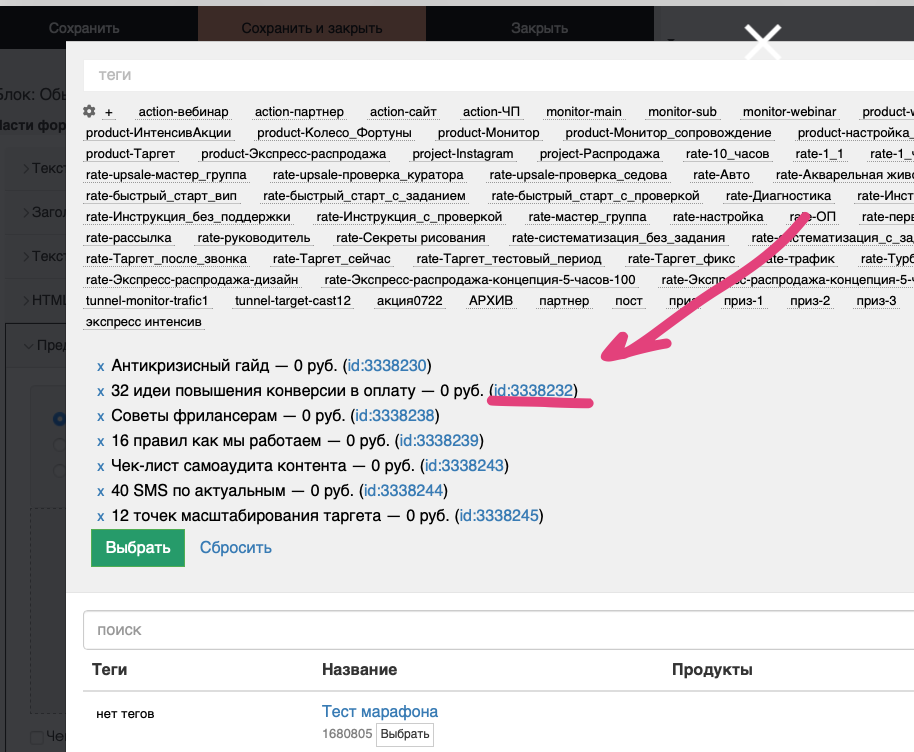This screenshot has height=752, width=914.
Task: Click the «Закрыть» button in the top bar
Action: pyautogui.click(x=540, y=28)
